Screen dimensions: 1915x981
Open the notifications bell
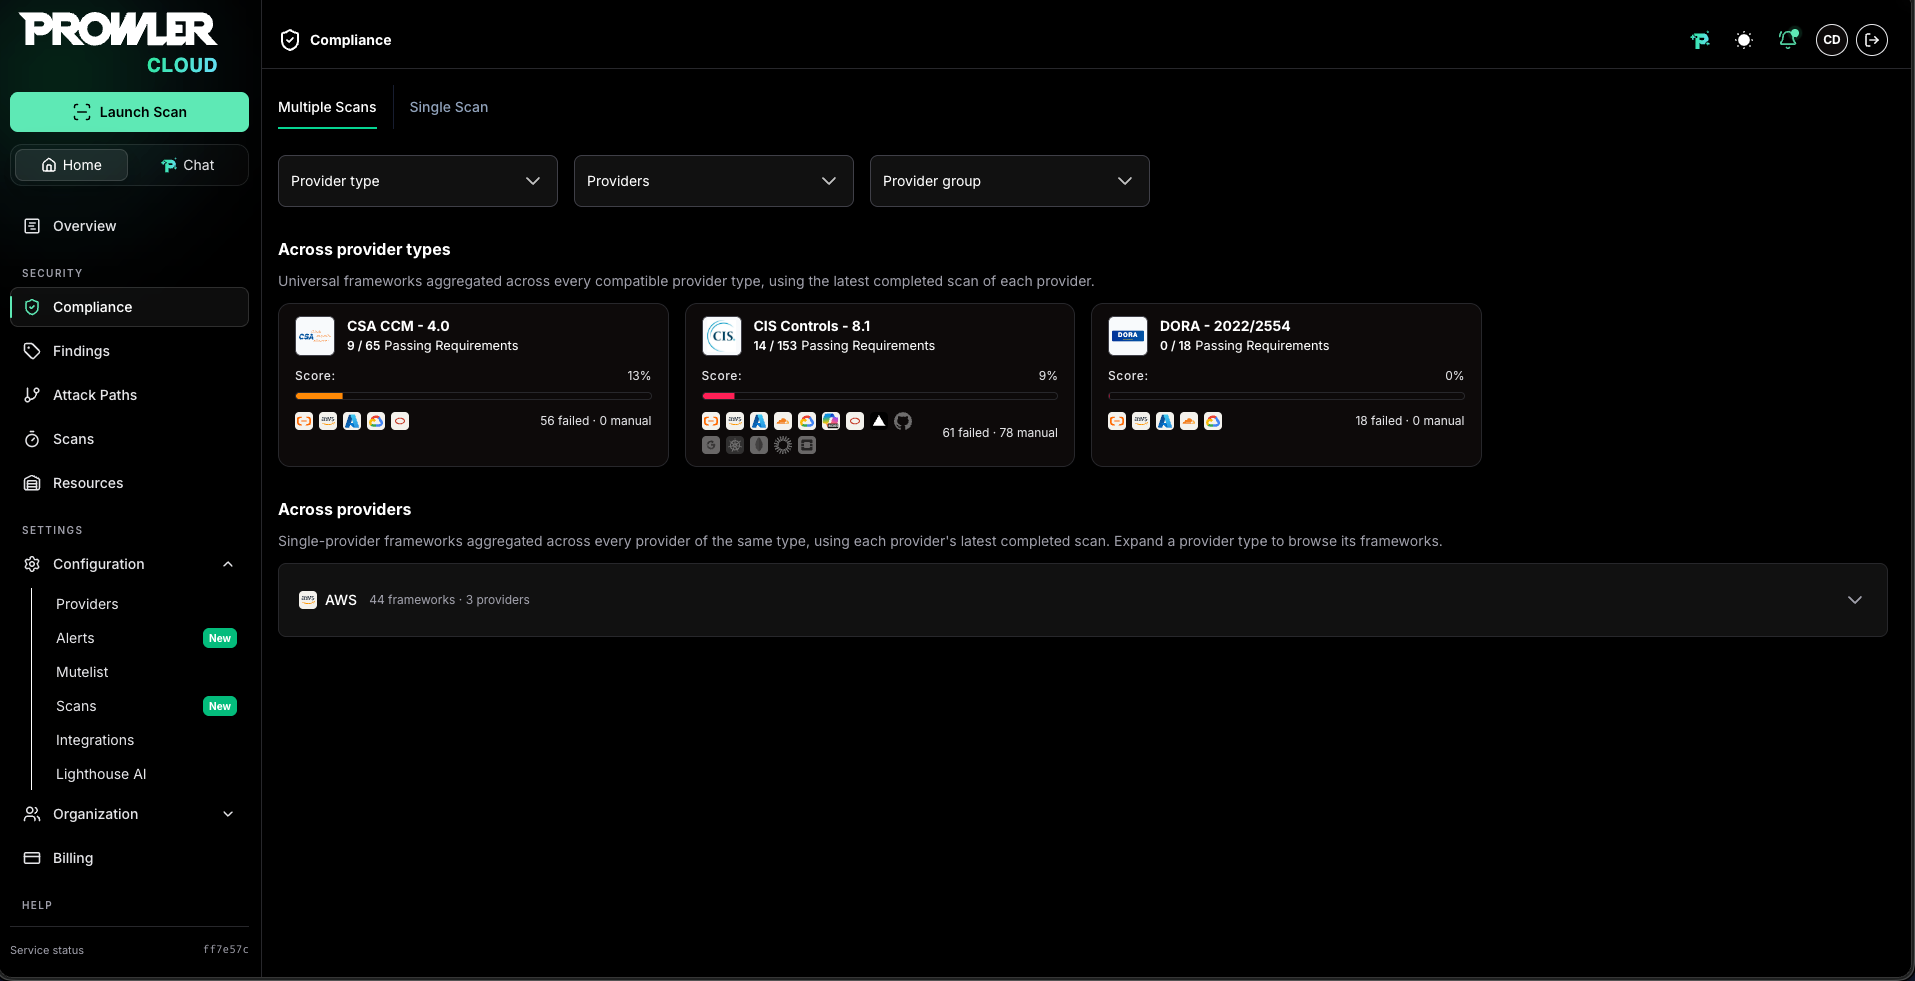tap(1788, 39)
